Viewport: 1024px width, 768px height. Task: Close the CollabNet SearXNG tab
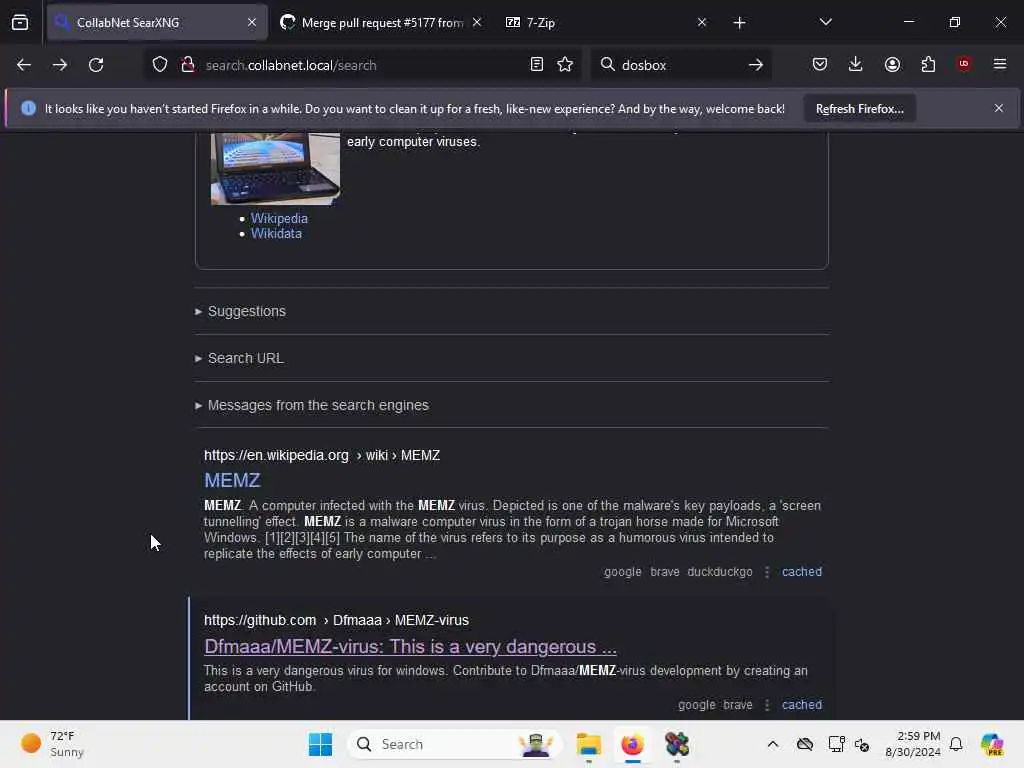coord(252,22)
